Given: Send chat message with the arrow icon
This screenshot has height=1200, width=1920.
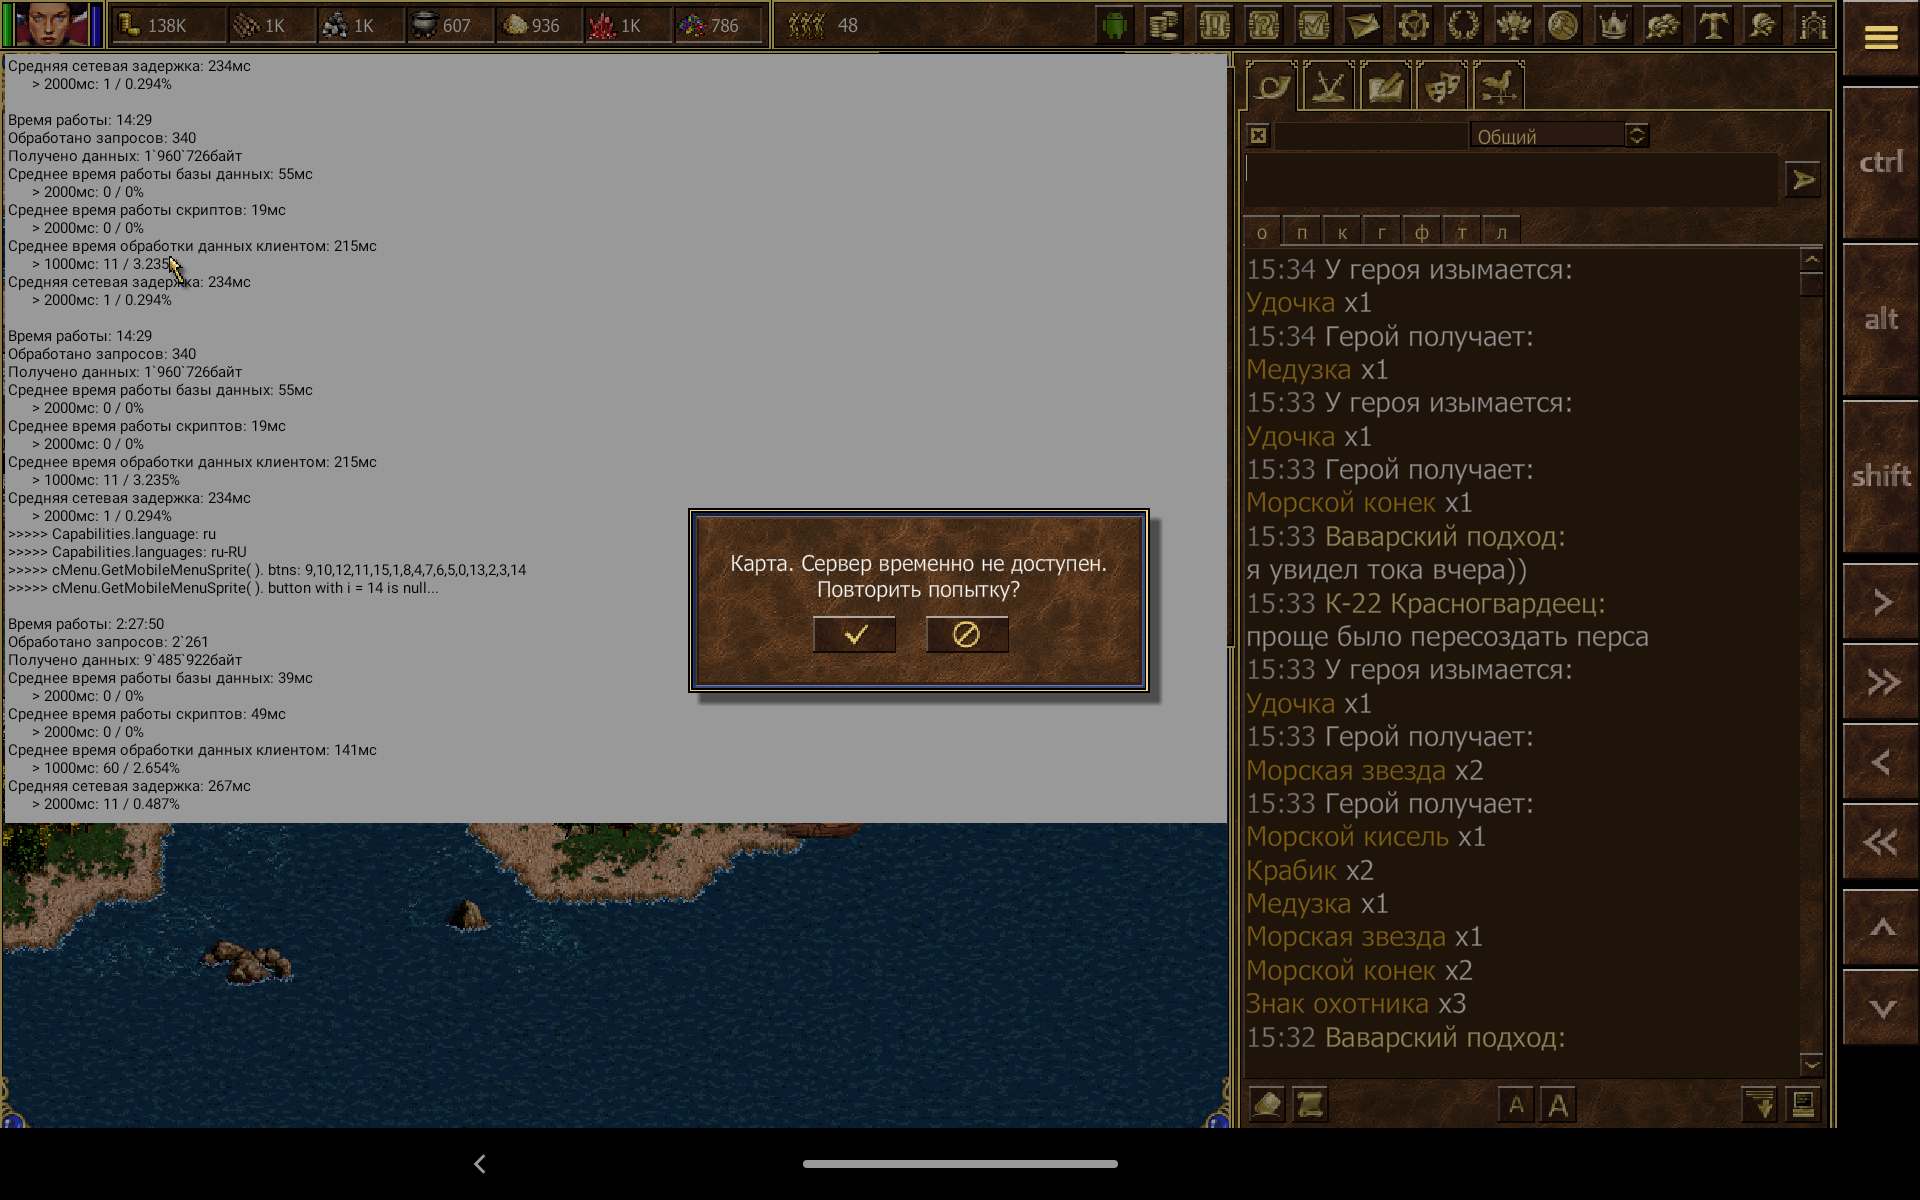Looking at the screenshot, I should 1802,180.
